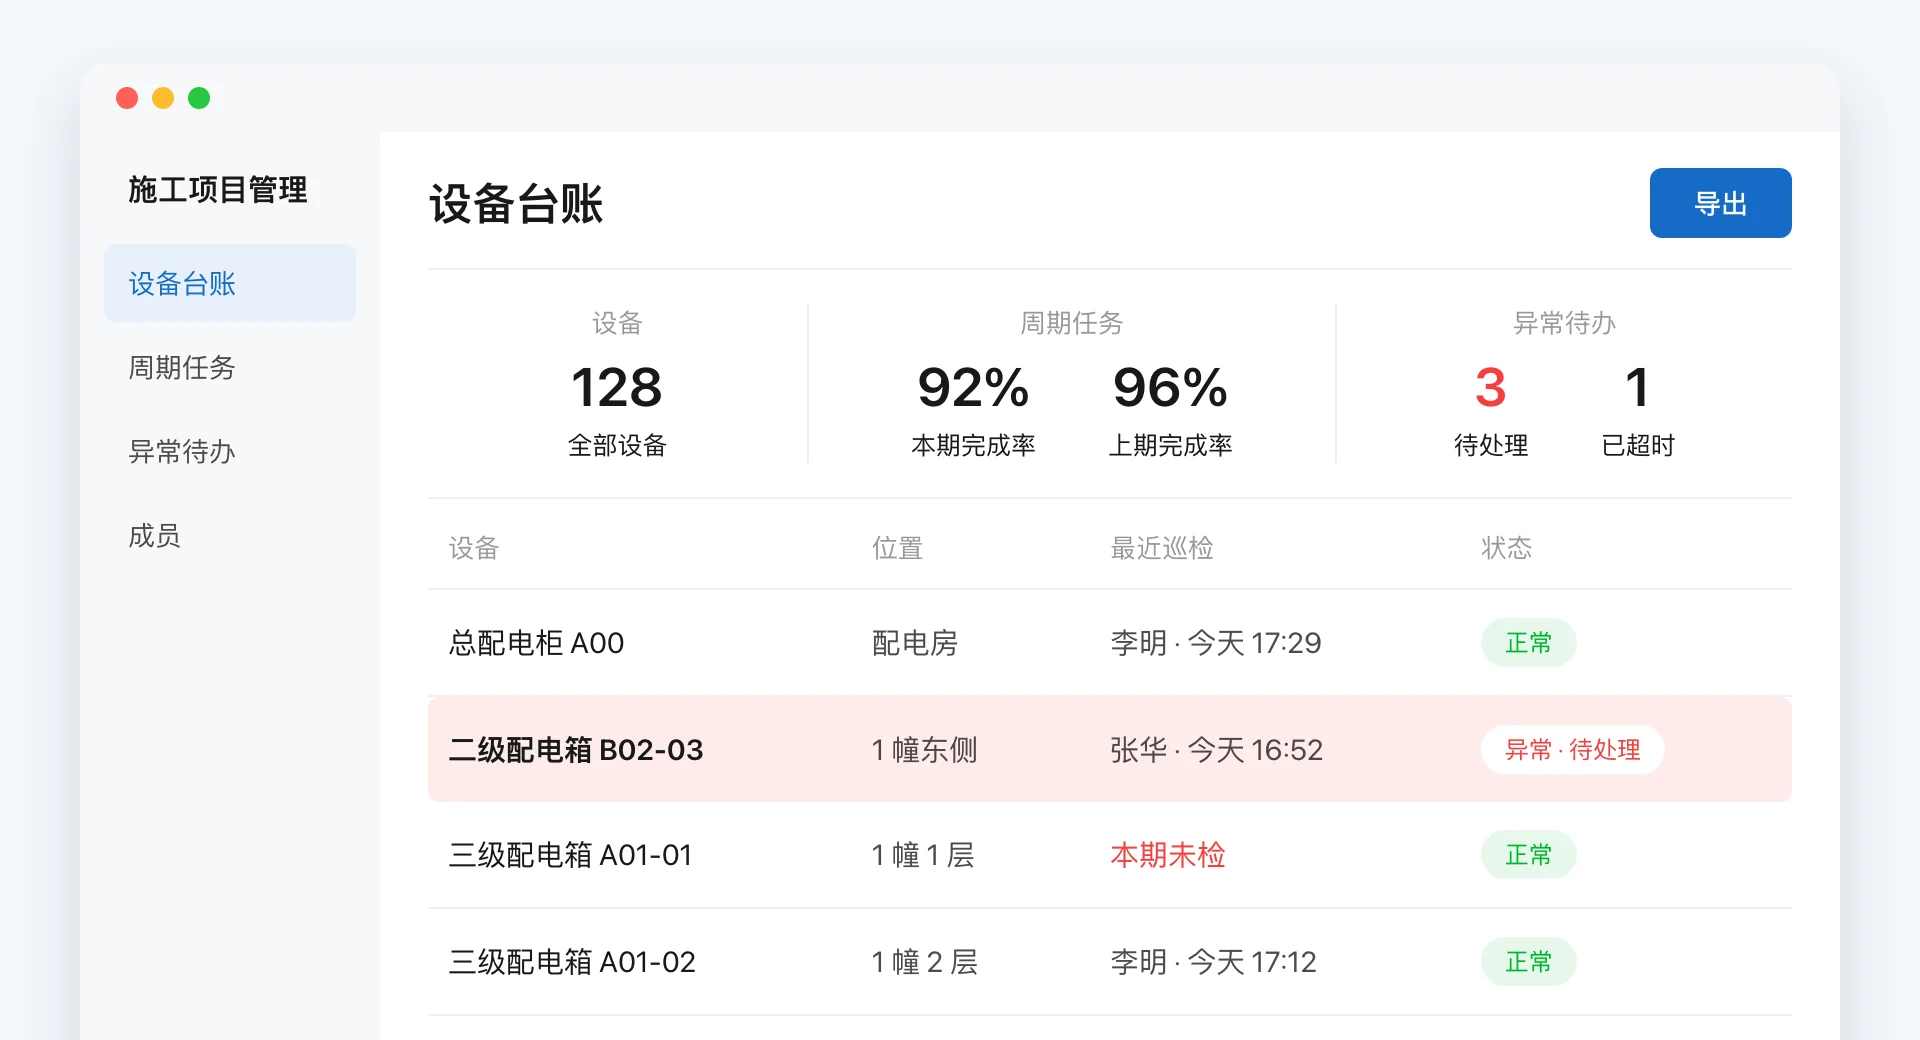Select 设备台账 in the sidebar
The width and height of the screenshot is (1920, 1040).
pos(230,283)
